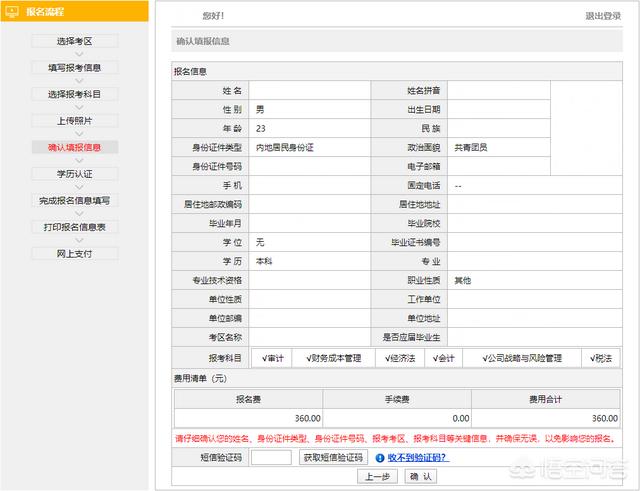Switch to the 上传照片 step
Screen dimensions: 640x491
click(x=74, y=121)
